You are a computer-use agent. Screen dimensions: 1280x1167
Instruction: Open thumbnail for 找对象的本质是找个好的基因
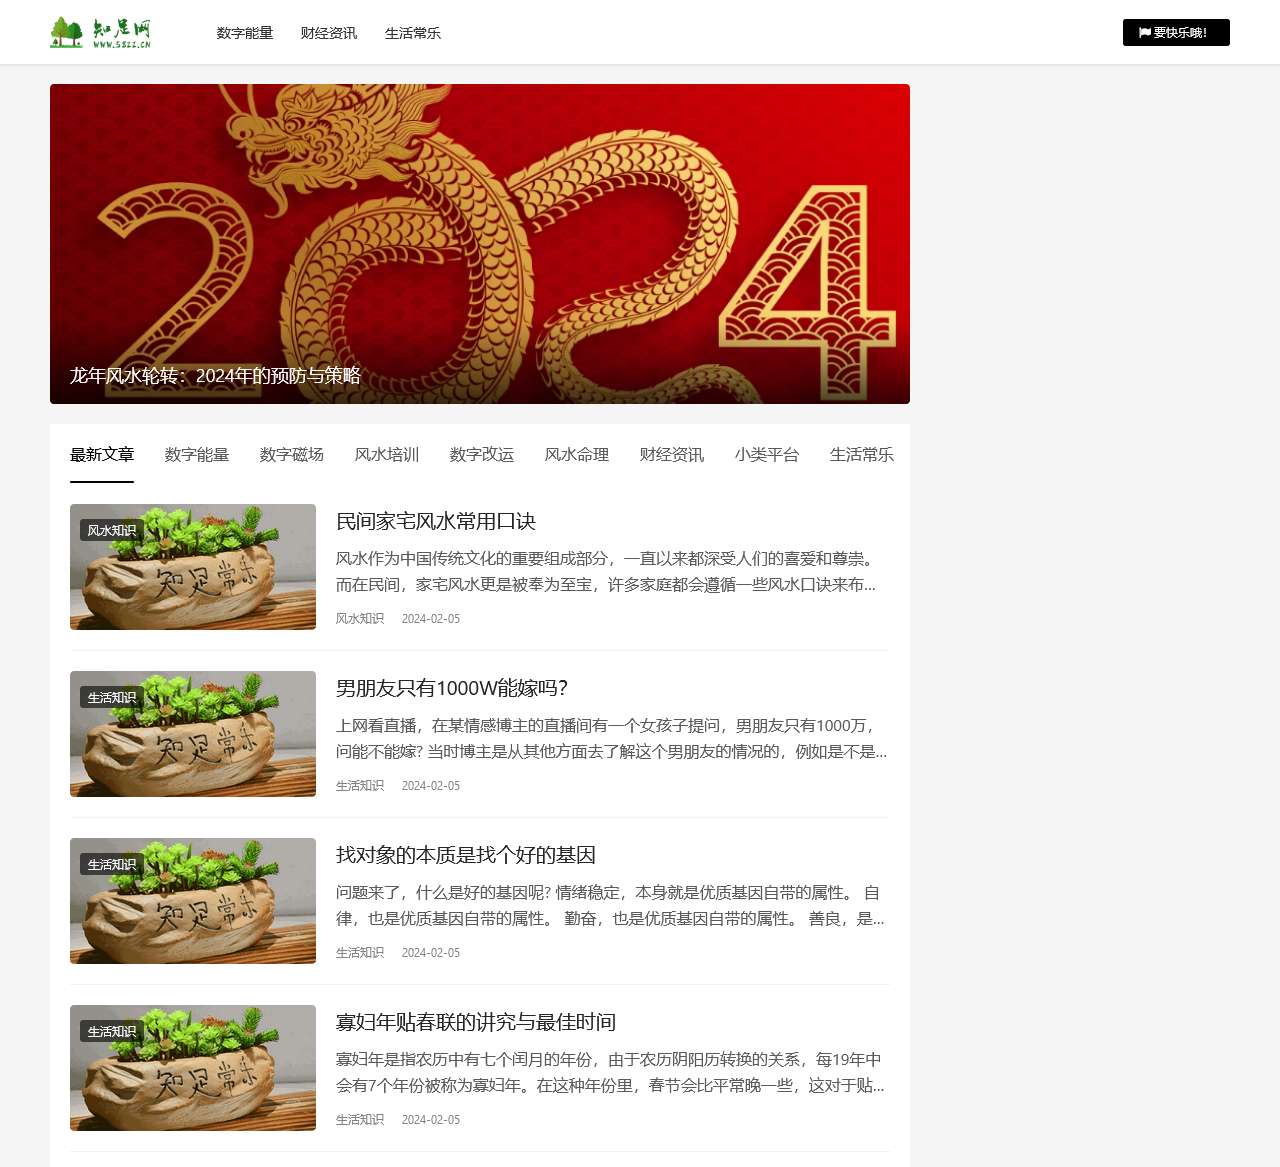pyautogui.click(x=193, y=901)
